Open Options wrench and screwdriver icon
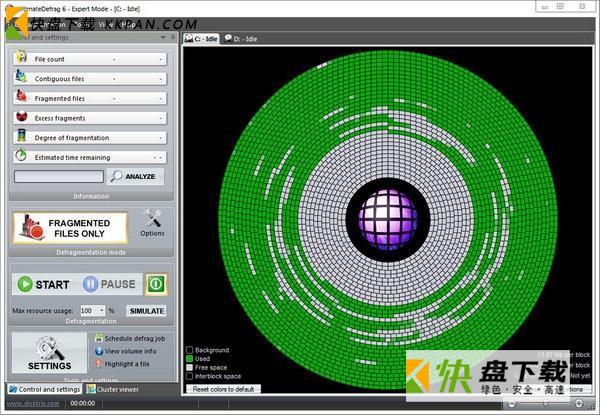600x415 pixels. [x=152, y=218]
